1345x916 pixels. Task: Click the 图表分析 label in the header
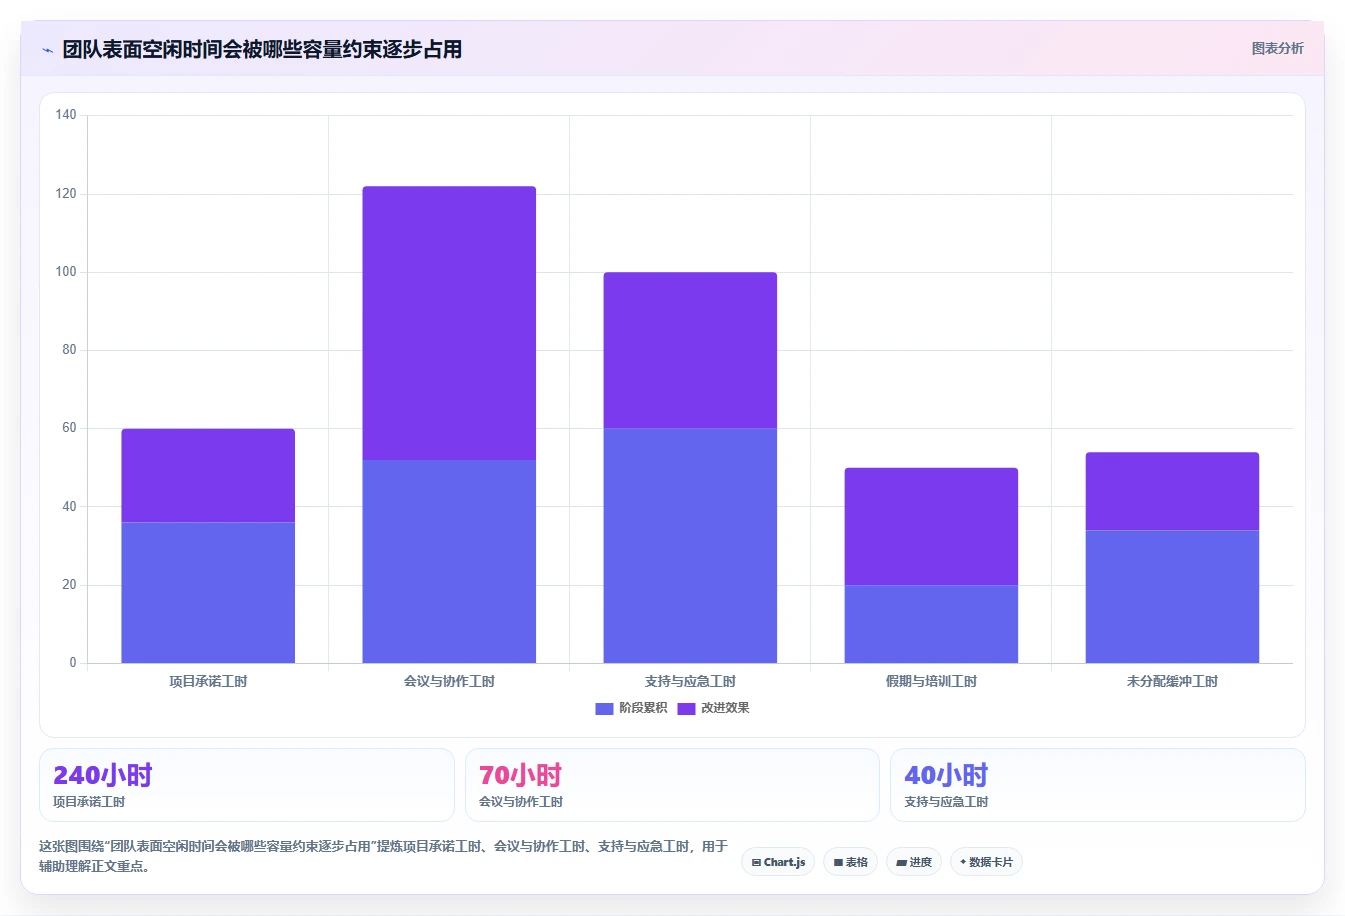pyautogui.click(x=1277, y=48)
